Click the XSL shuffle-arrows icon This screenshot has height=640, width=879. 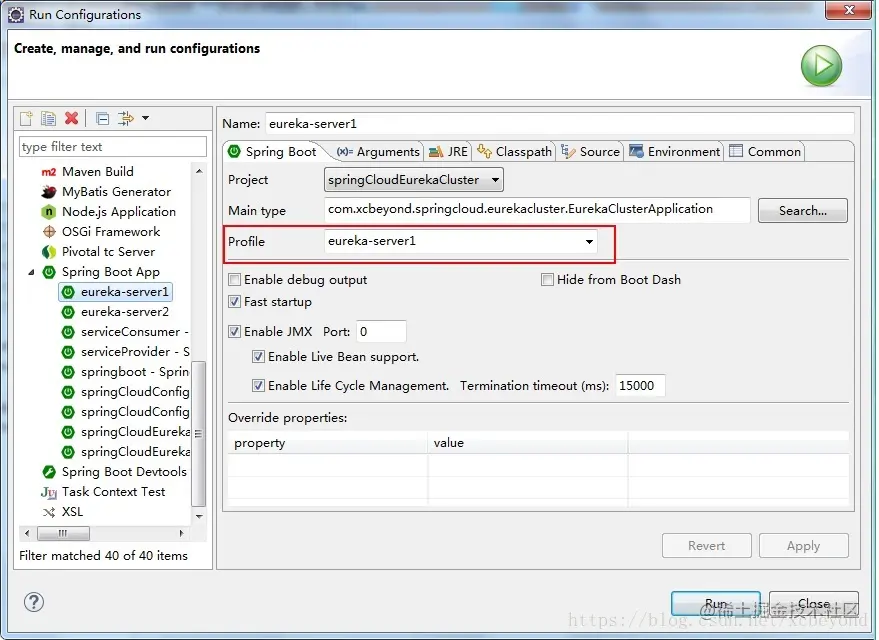pyautogui.click(x=49, y=512)
